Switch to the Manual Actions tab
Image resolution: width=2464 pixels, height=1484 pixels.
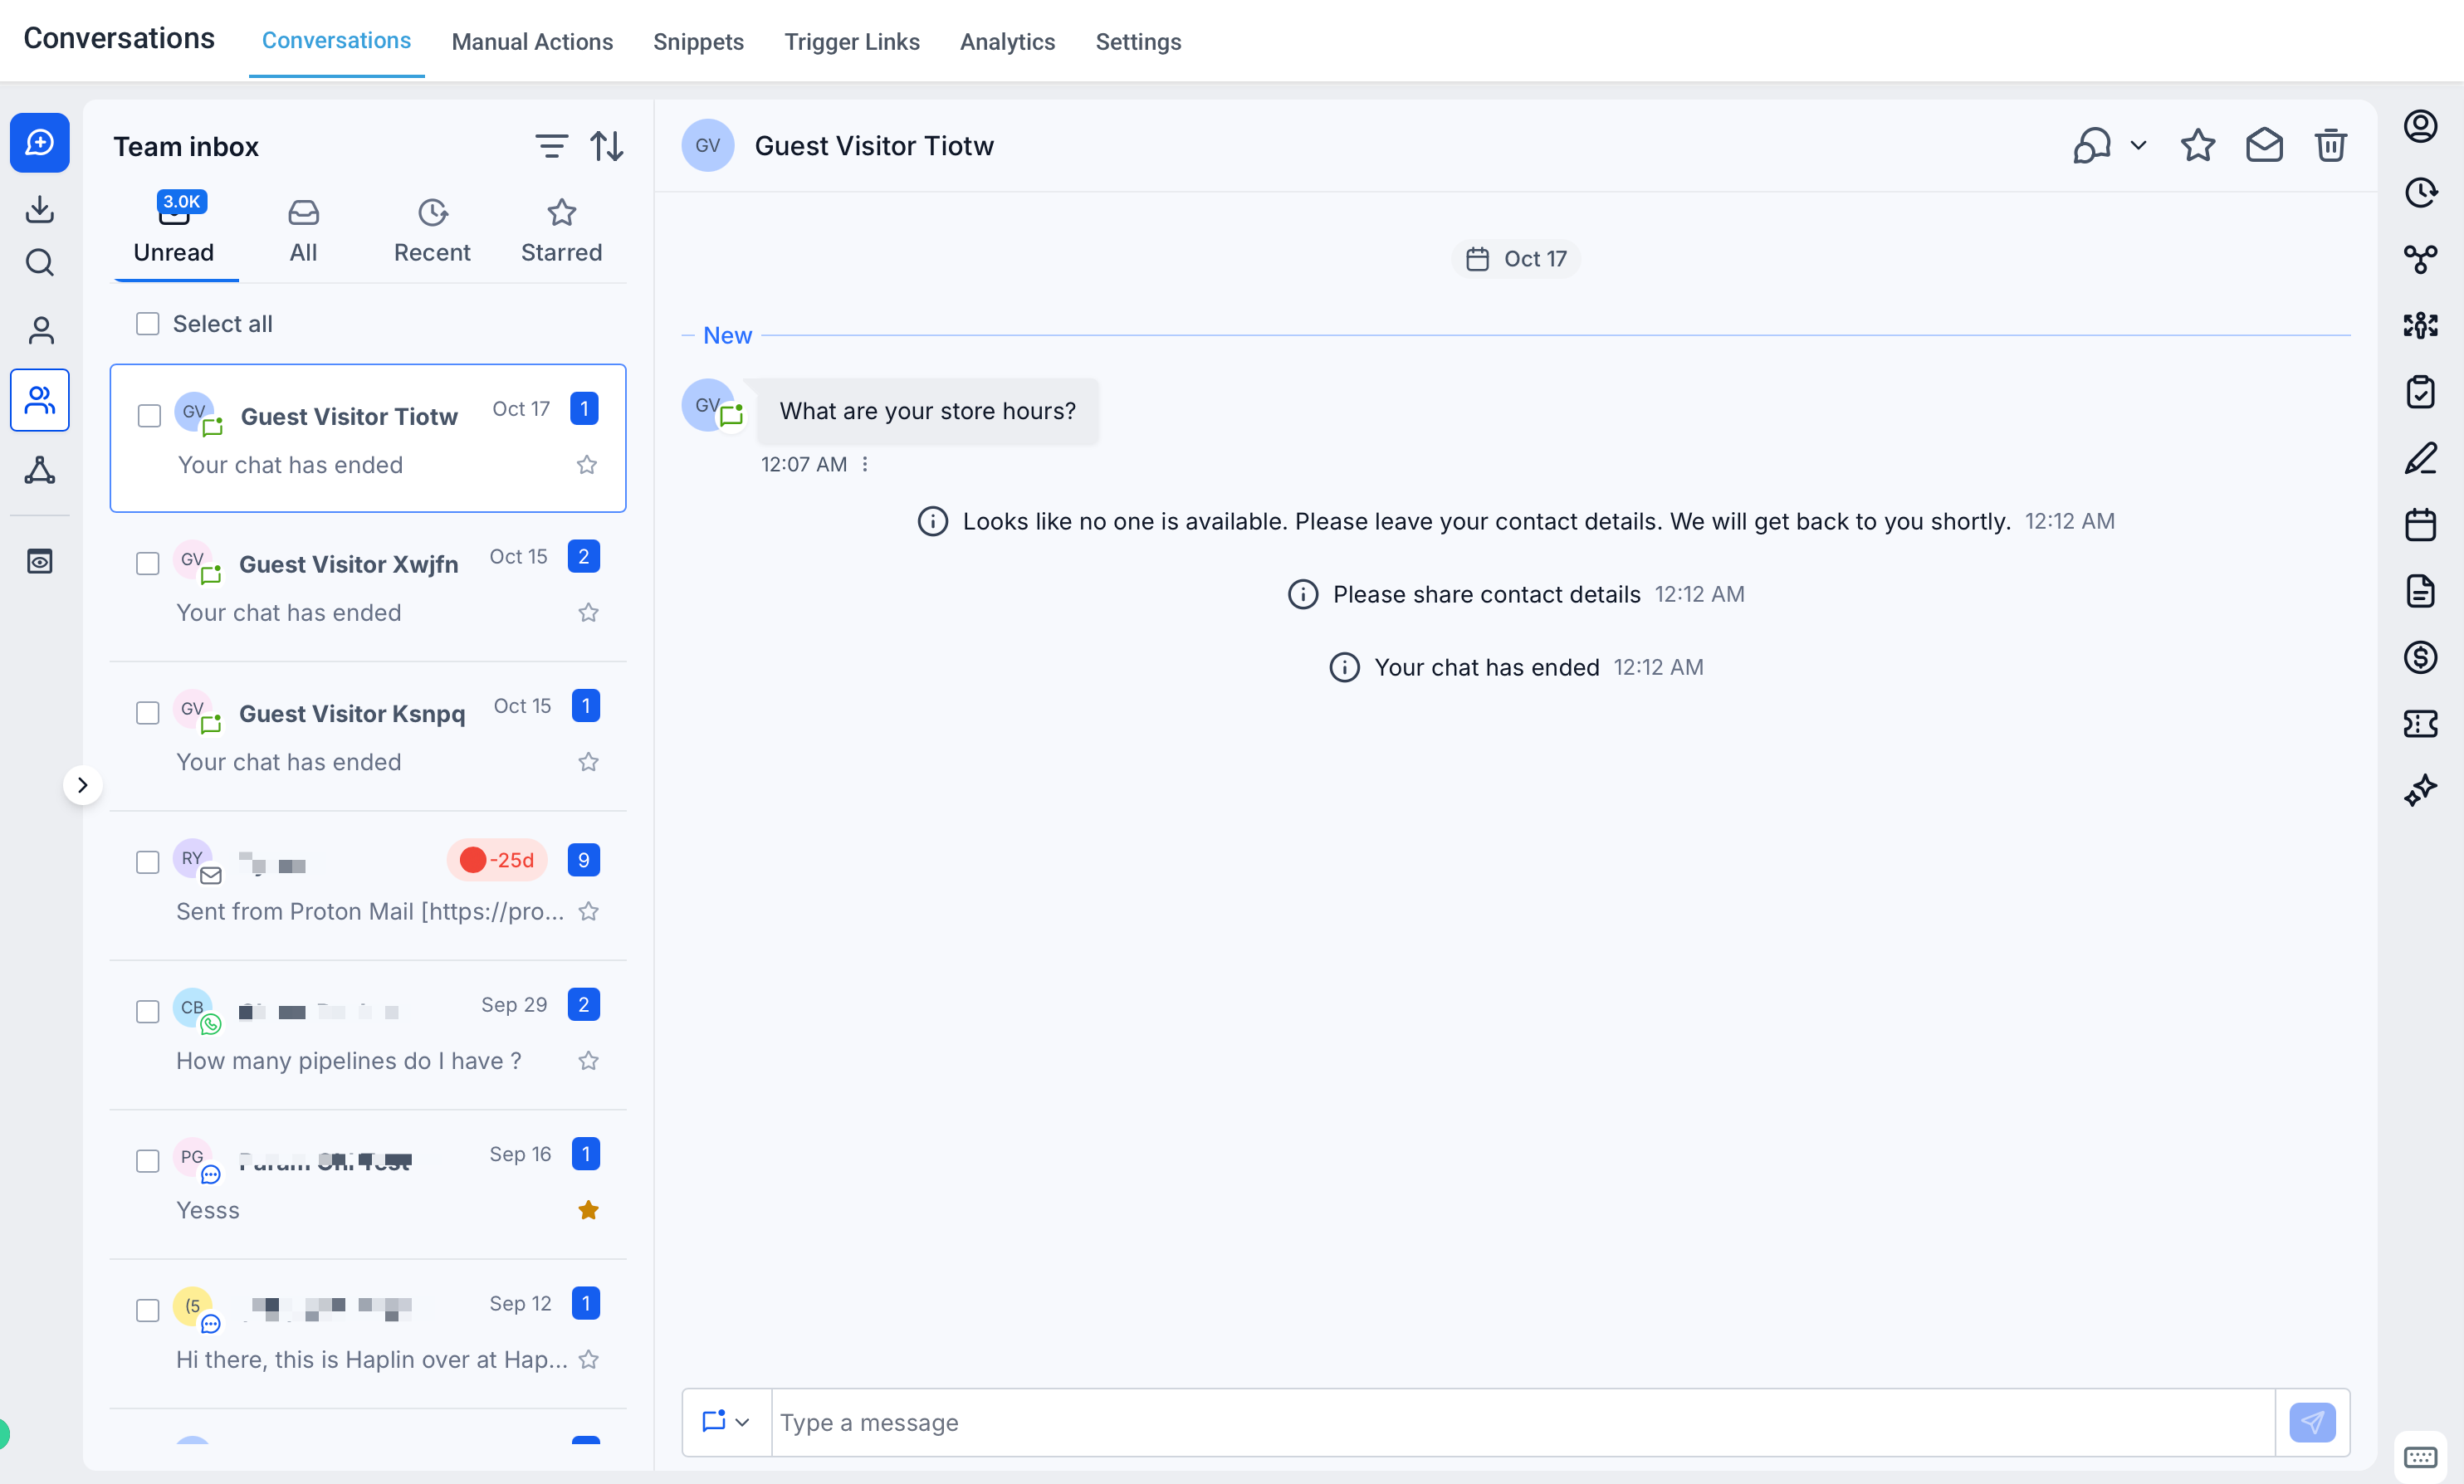click(532, 41)
